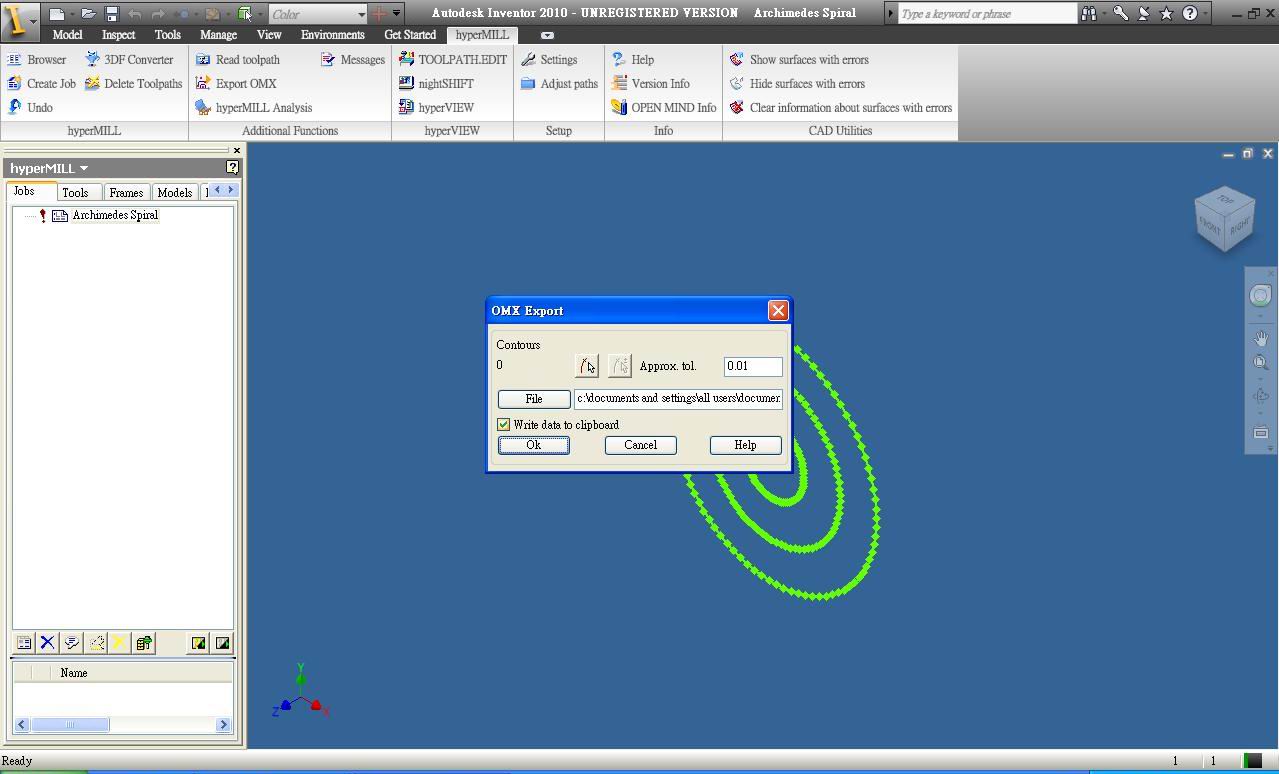Click the Approx. tol. value field
Screen dimensions: 1279x774
pos(753,366)
